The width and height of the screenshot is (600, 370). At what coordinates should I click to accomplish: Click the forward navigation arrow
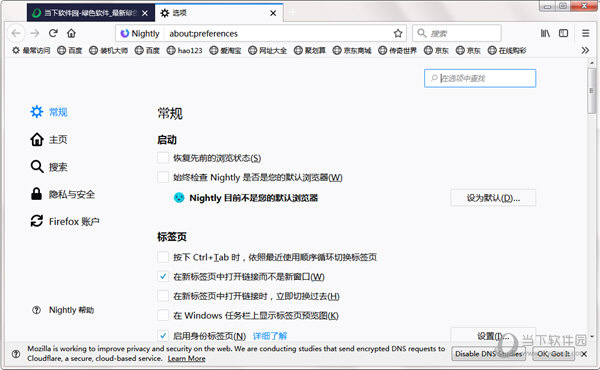click(x=35, y=33)
